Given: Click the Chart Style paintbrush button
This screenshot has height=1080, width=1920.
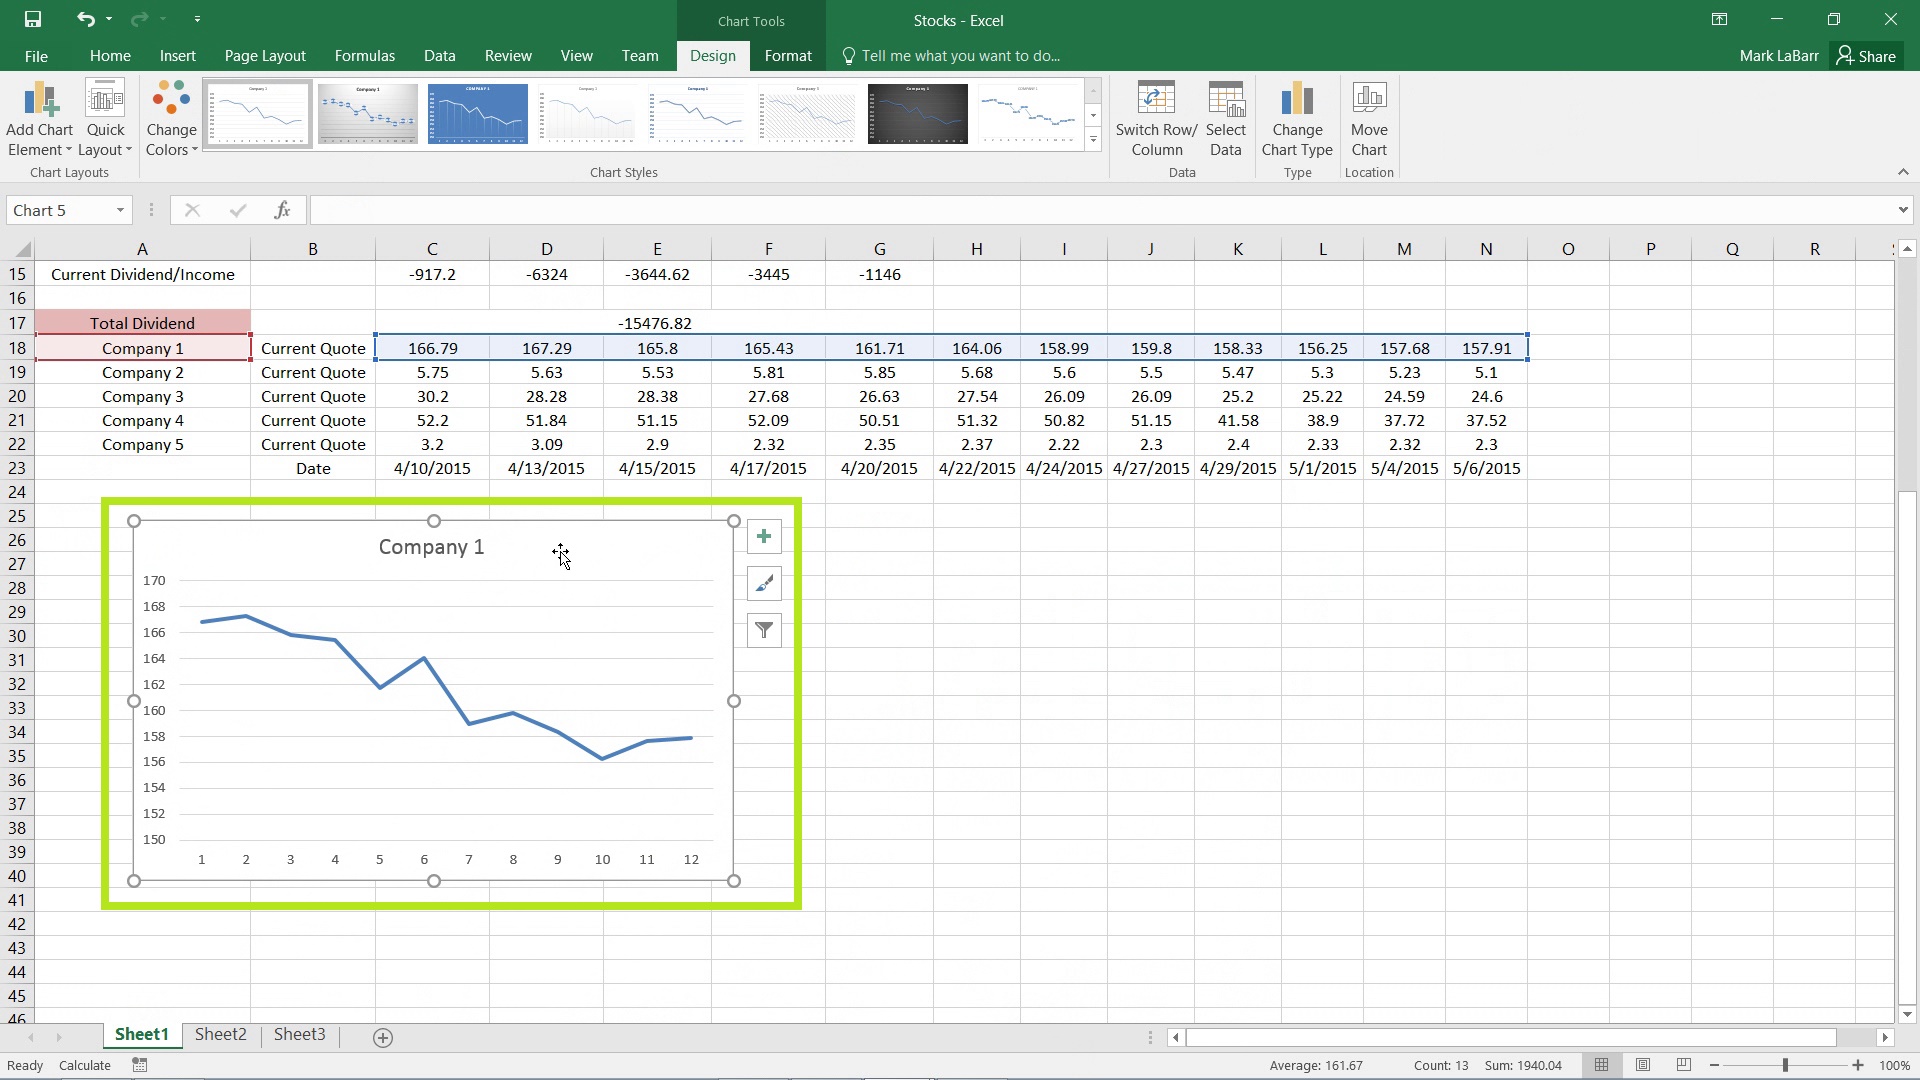Looking at the screenshot, I should click(x=762, y=582).
